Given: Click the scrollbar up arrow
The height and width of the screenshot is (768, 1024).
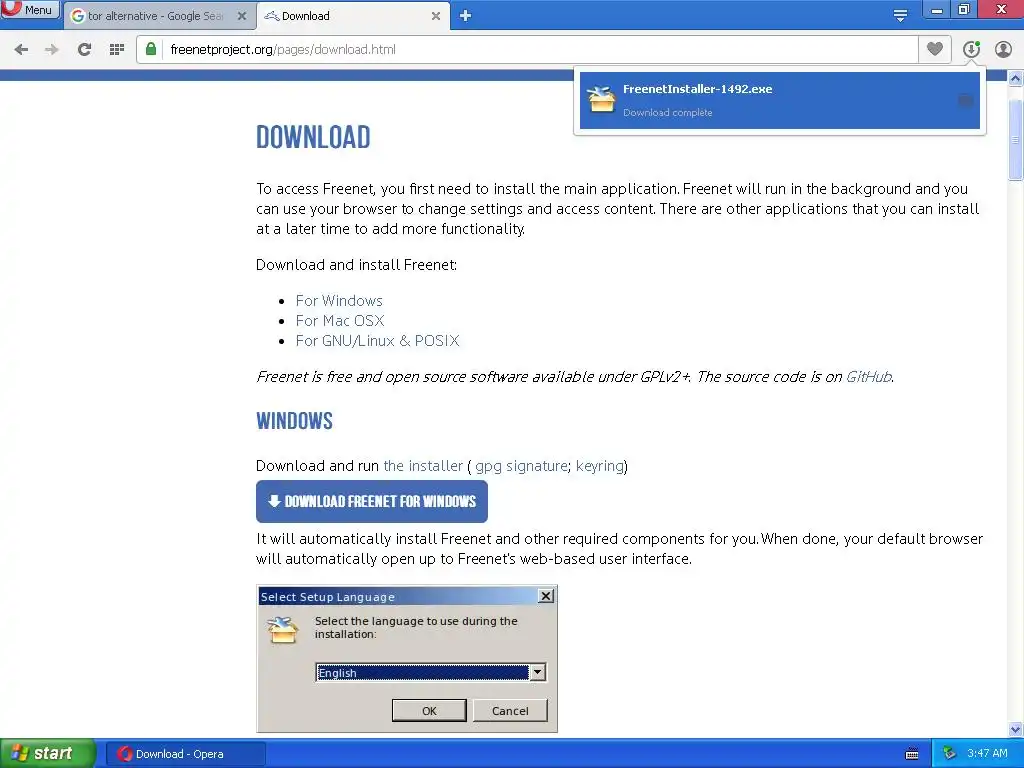Looking at the screenshot, I should click(x=1015, y=79).
